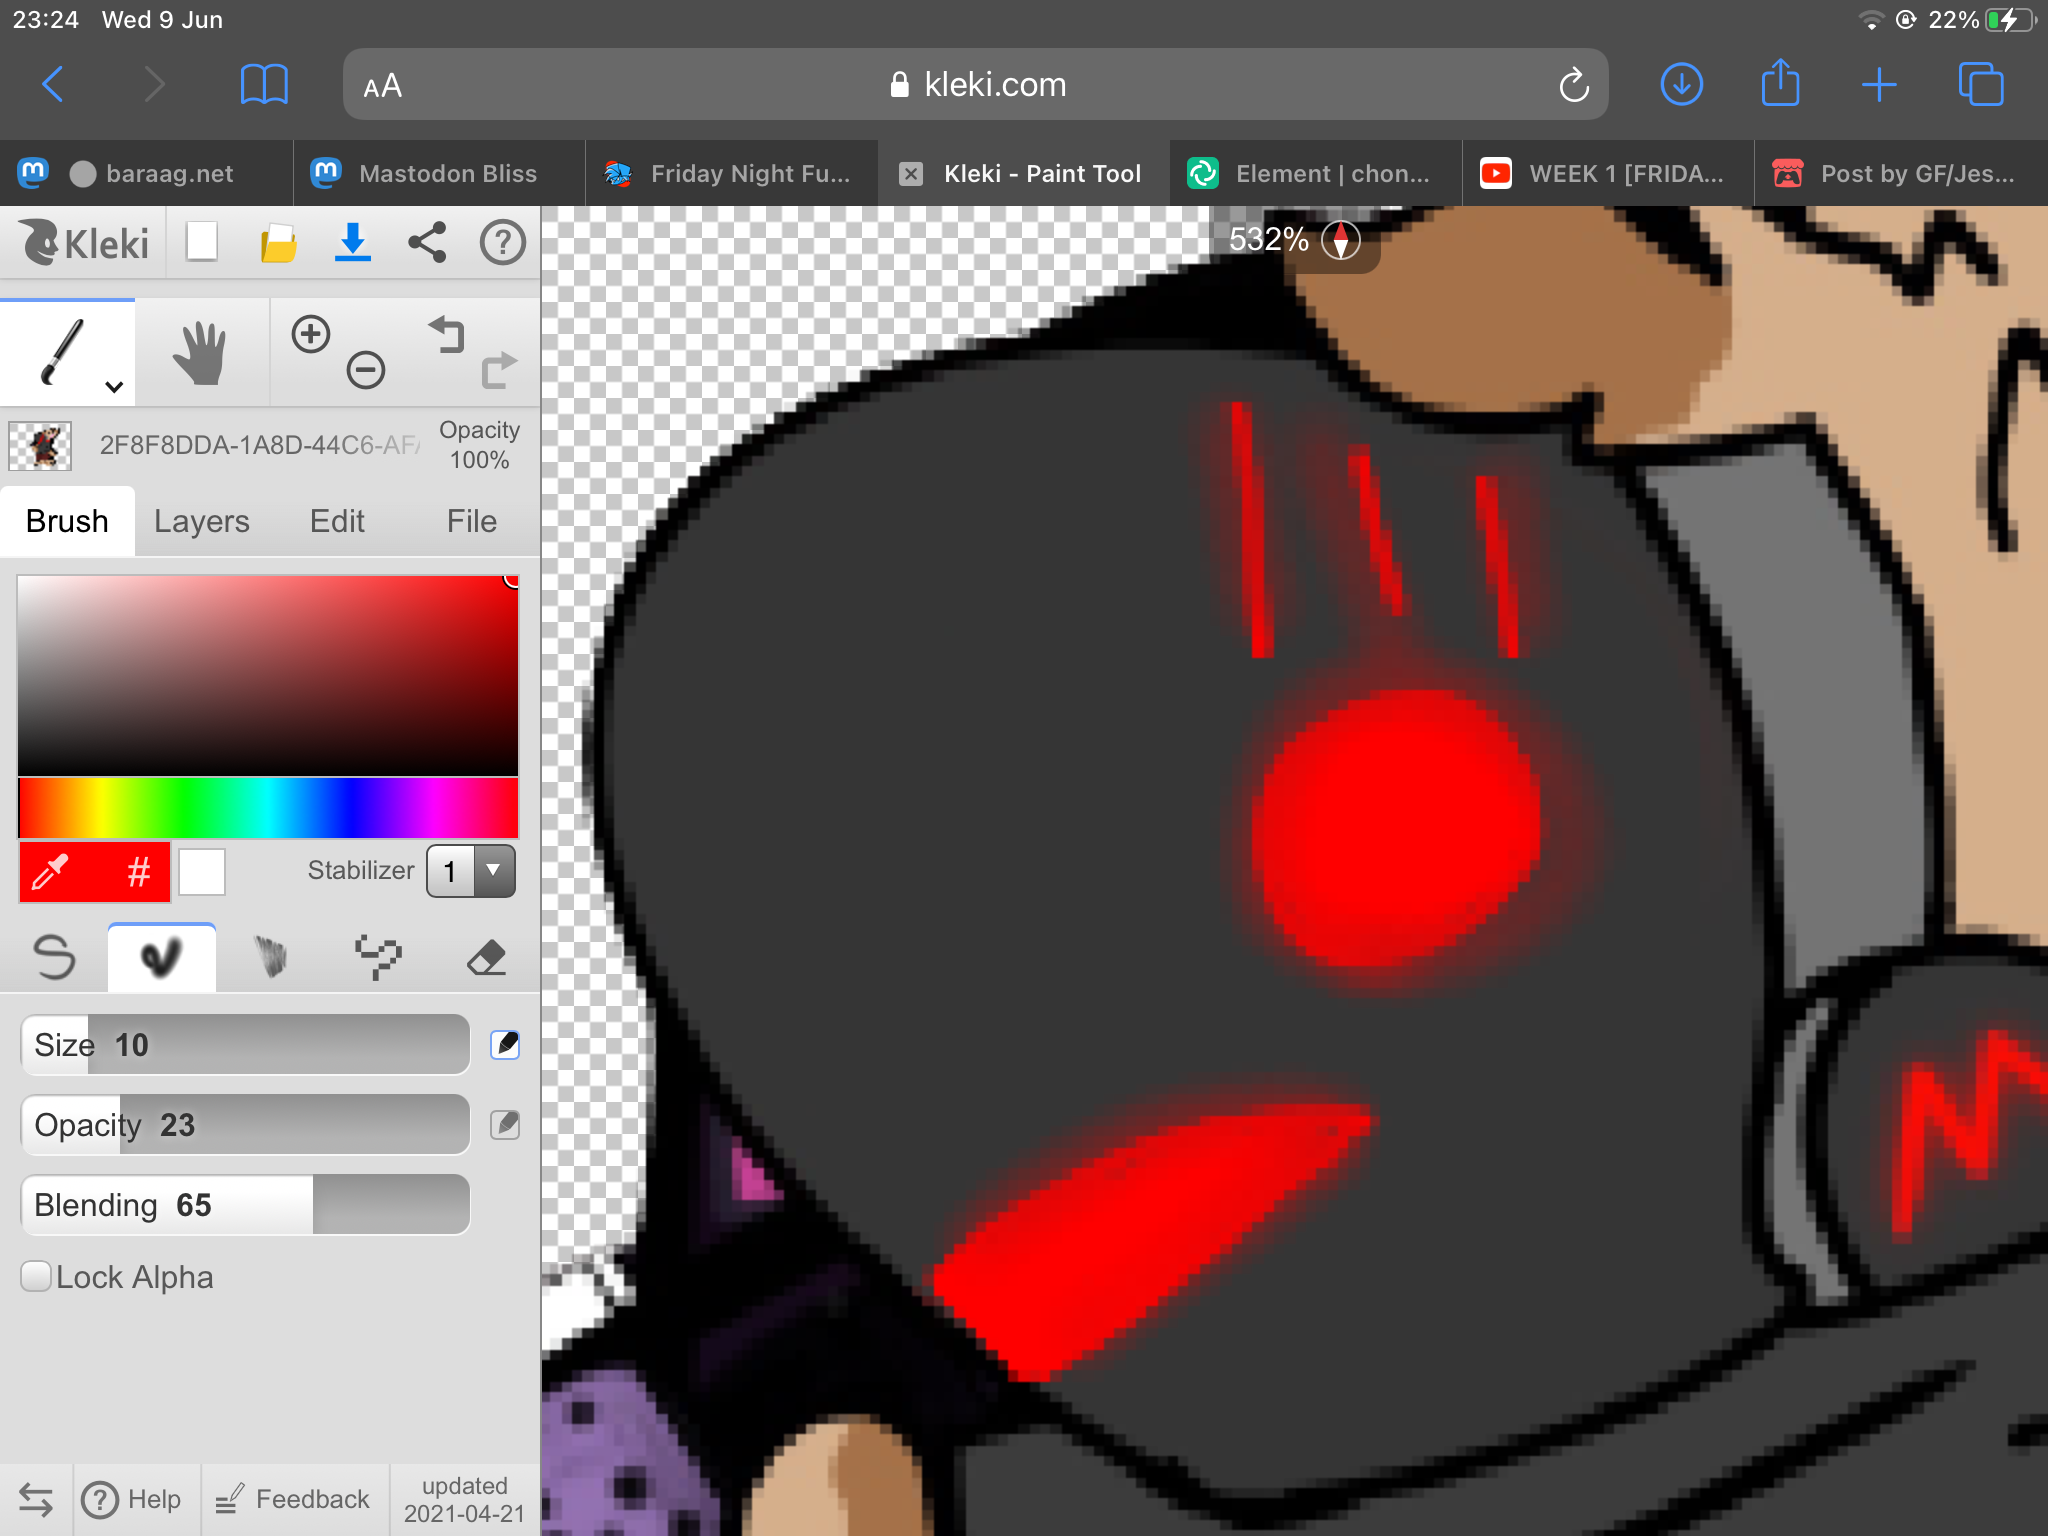Switch to the Layers tab

tap(201, 521)
